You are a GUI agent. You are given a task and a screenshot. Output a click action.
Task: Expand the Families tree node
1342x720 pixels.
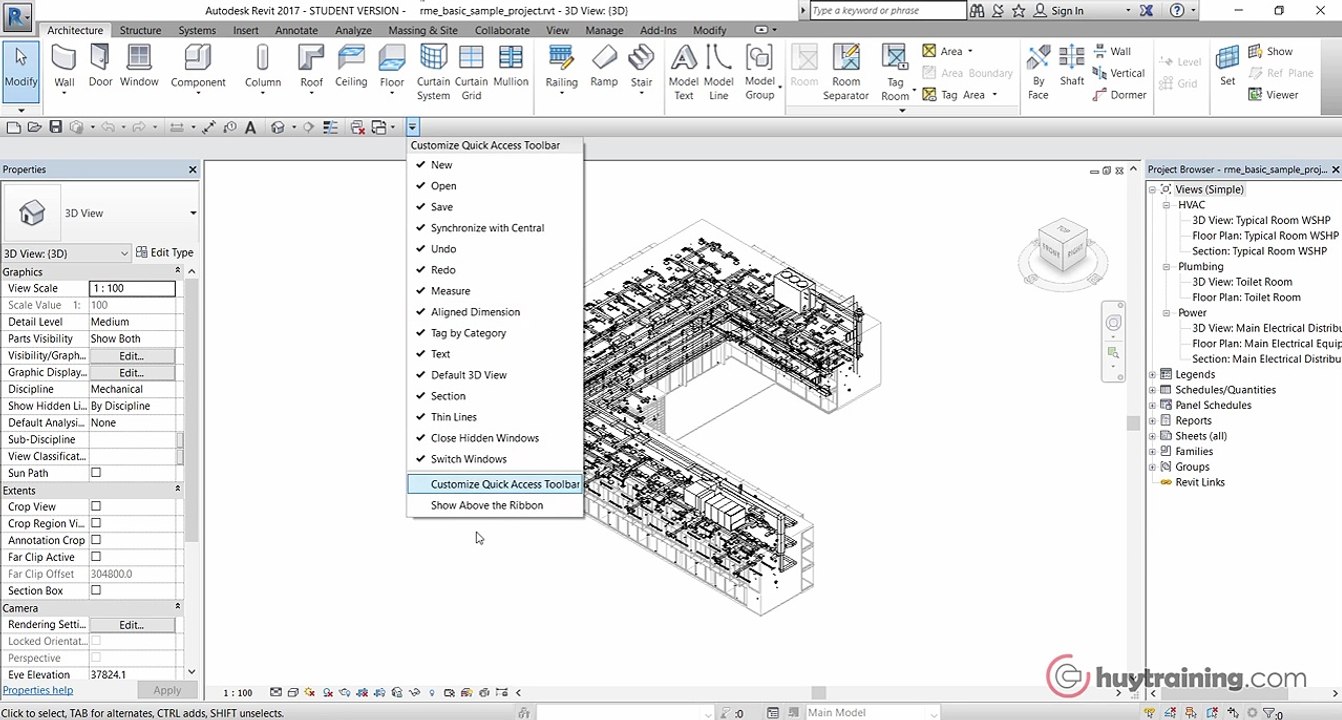point(1152,452)
